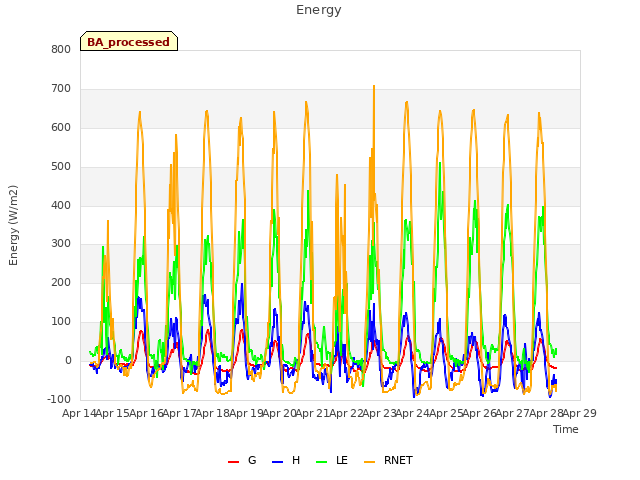Click the Apr 22 x-axis tick label
The height and width of the screenshot is (480, 640).
pyautogui.click(x=346, y=413)
